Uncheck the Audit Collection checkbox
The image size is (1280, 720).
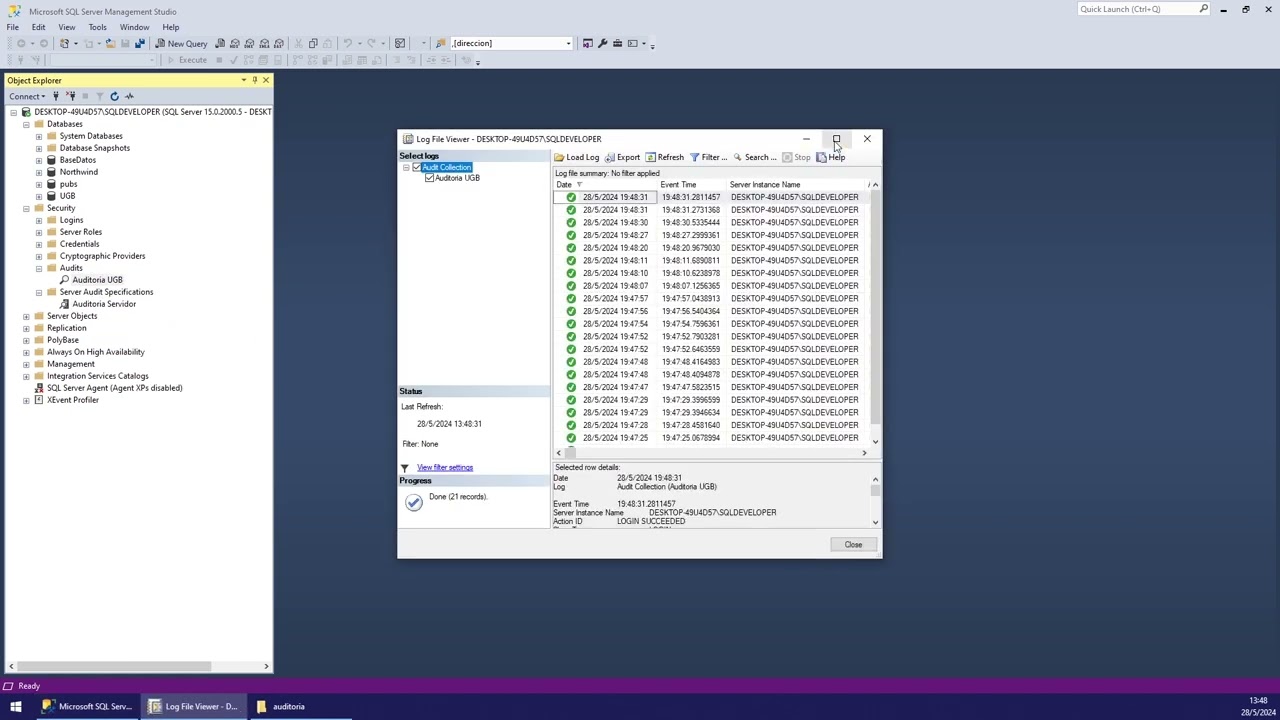pos(417,167)
